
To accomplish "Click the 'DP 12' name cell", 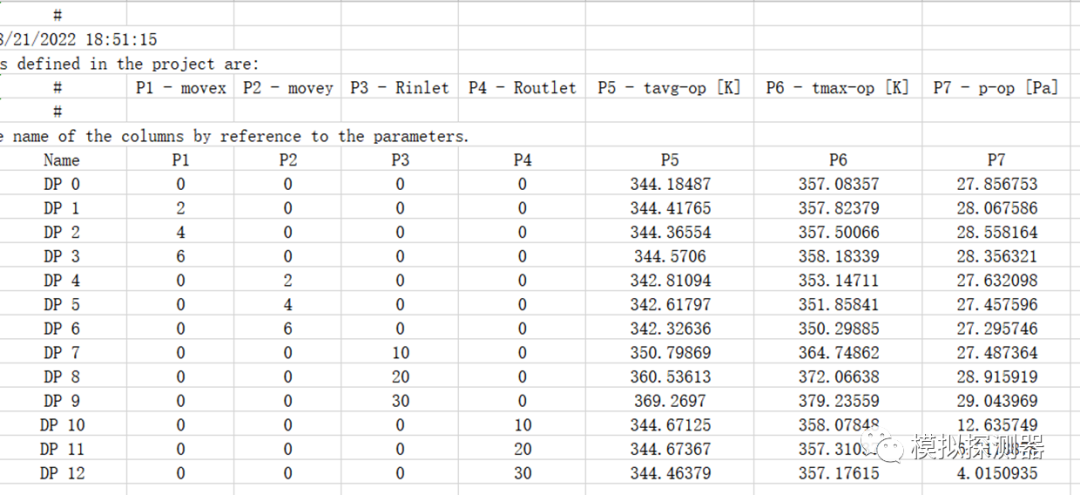I will tap(62, 473).
